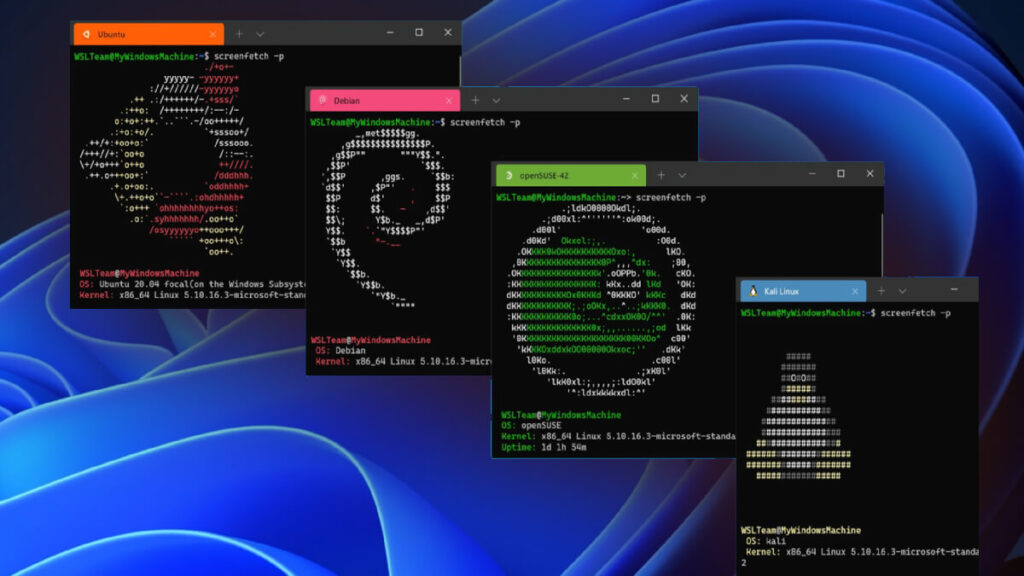Open profile dropdown in Debian window
Image resolution: width=1024 pixels, height=576 pixels.
pos(496,101)
